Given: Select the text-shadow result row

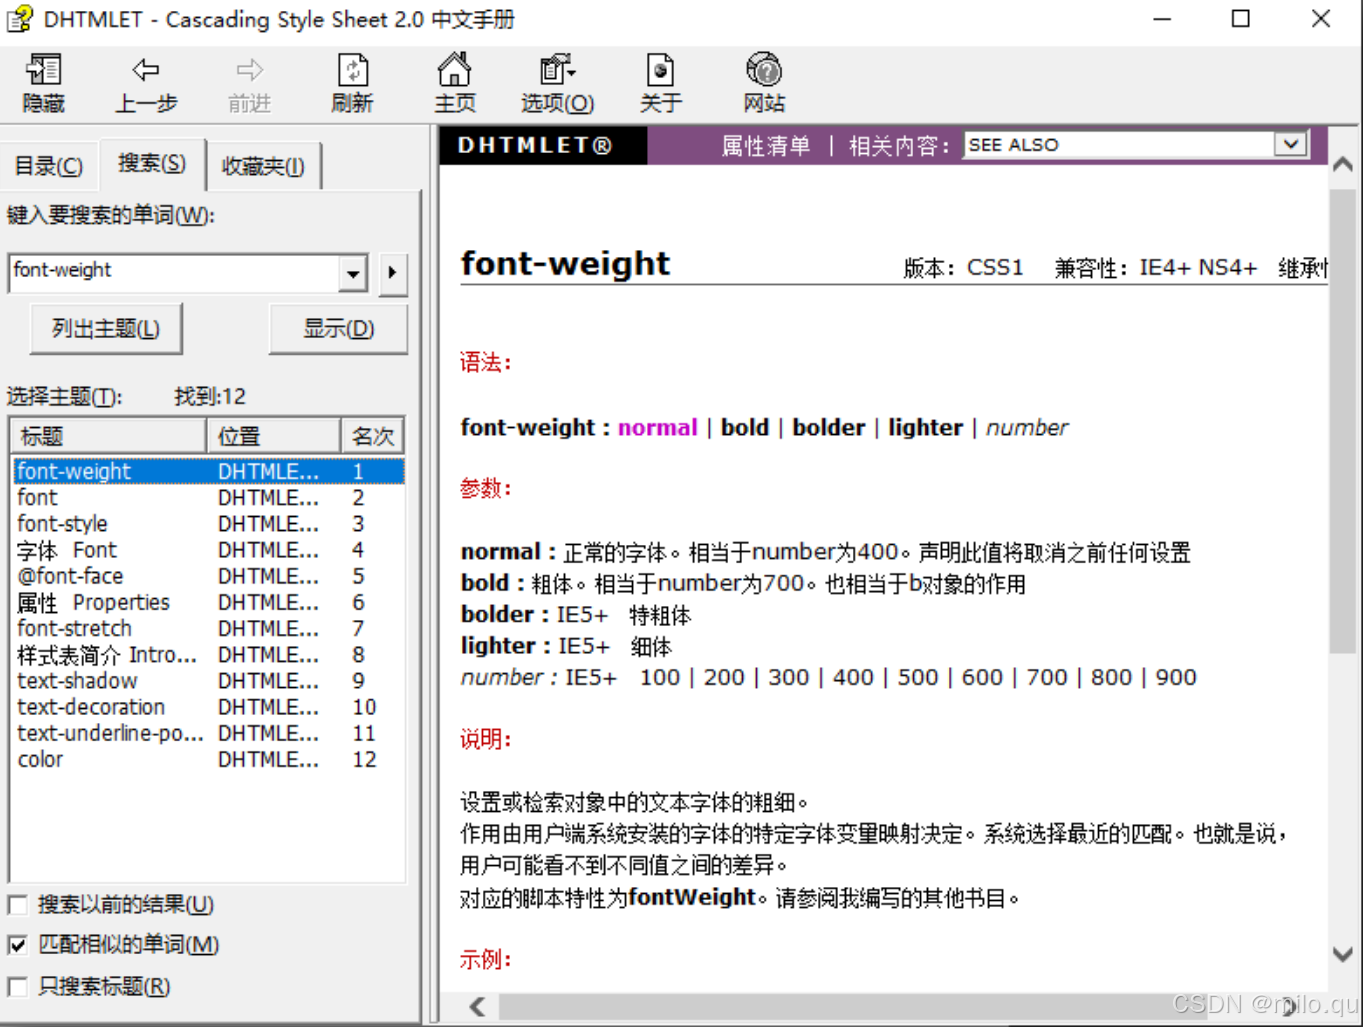Looking at the screenshot, I should coord(209,680).
